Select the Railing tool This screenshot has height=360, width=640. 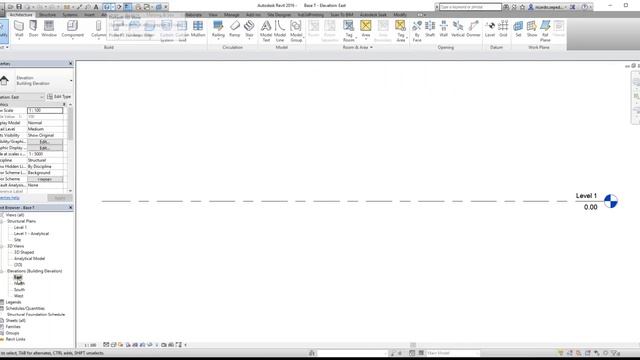[218, 29]
